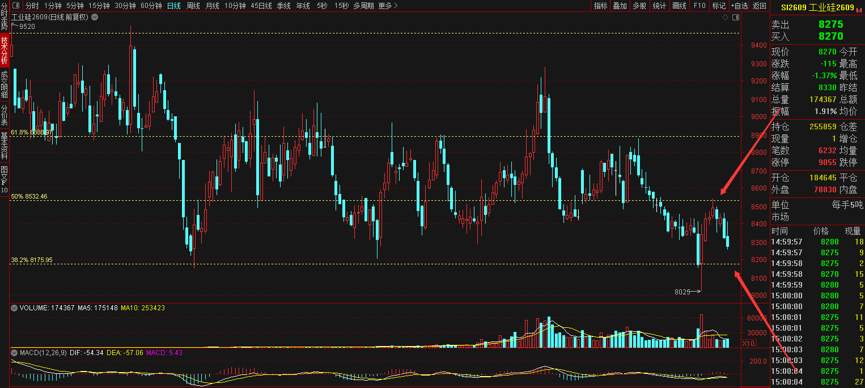The image size is (865, 388).
Task: Click the F10 info button
Action: pos(699,6)
